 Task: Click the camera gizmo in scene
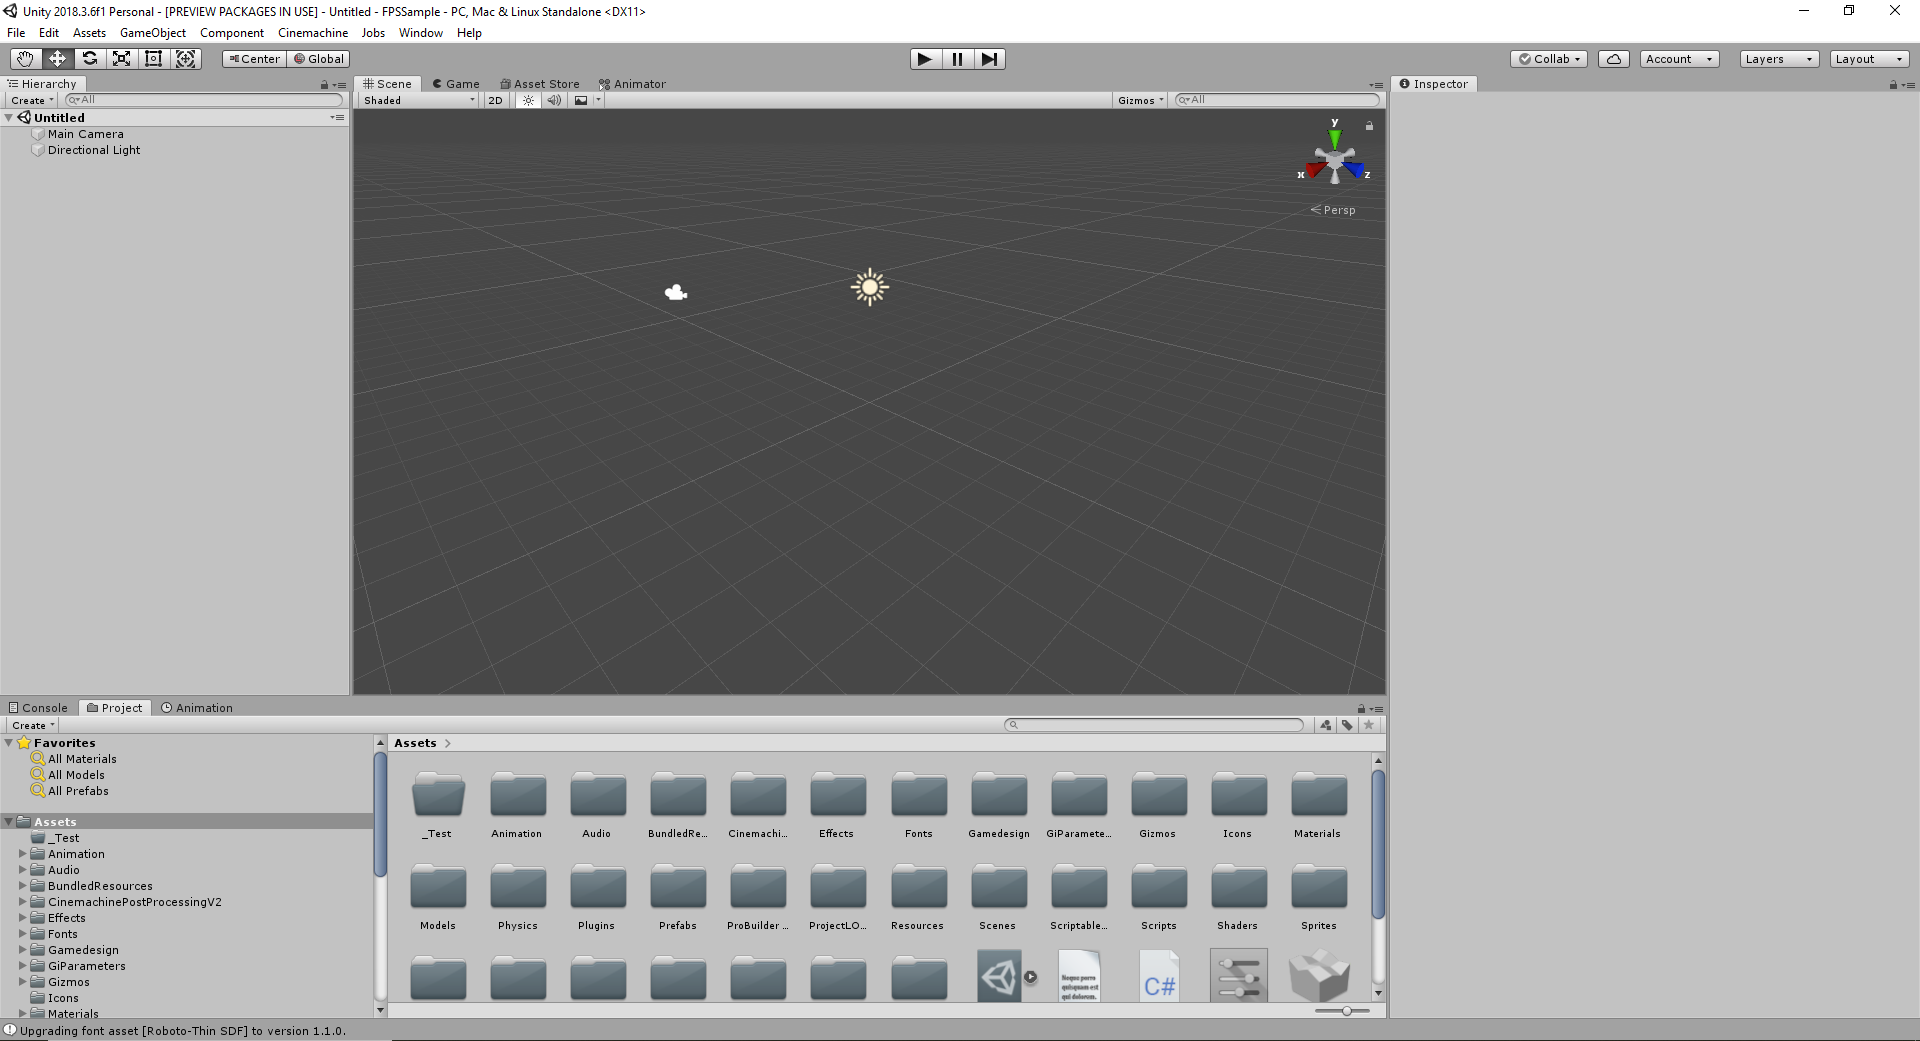pyautogui.click(x=676, y=292)
